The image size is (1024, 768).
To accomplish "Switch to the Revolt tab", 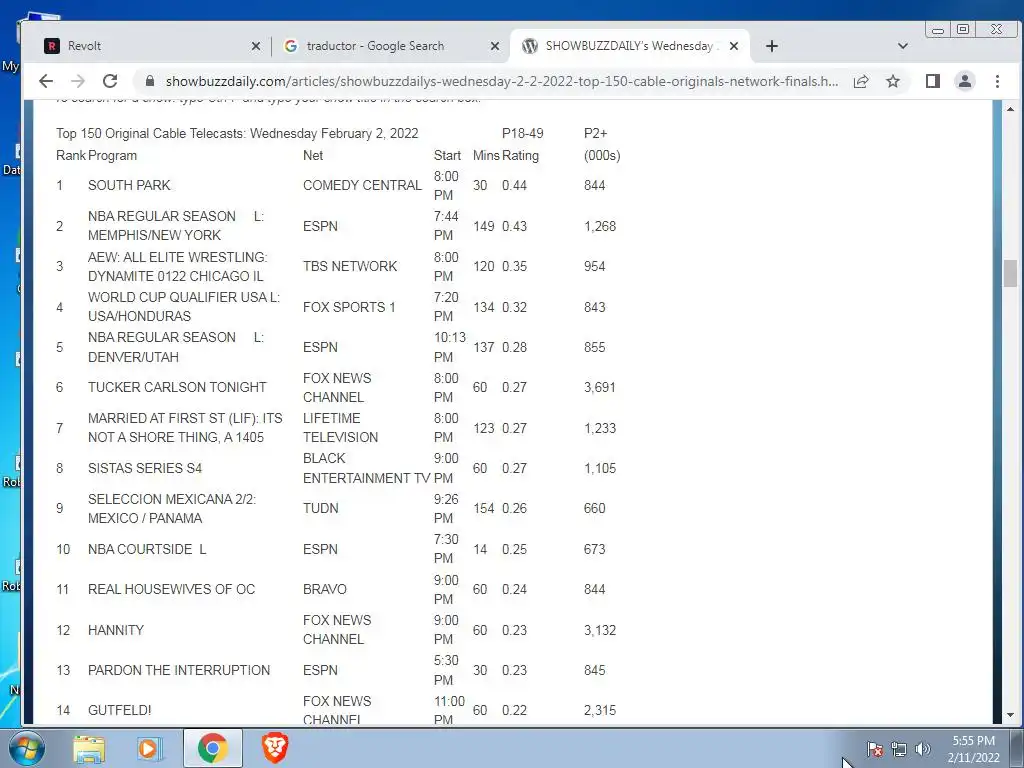I will click(x=153, y=46).
